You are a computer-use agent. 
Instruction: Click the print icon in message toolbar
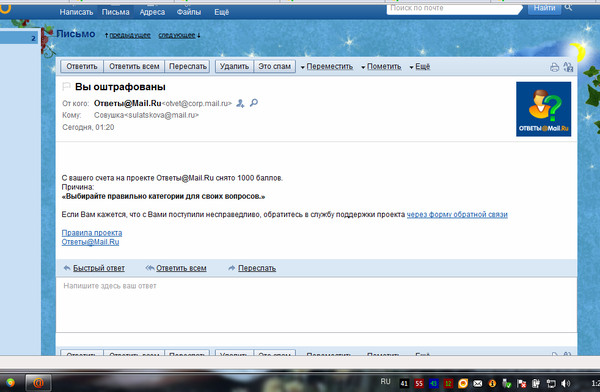pyautogui.click(x=554, y=67)
